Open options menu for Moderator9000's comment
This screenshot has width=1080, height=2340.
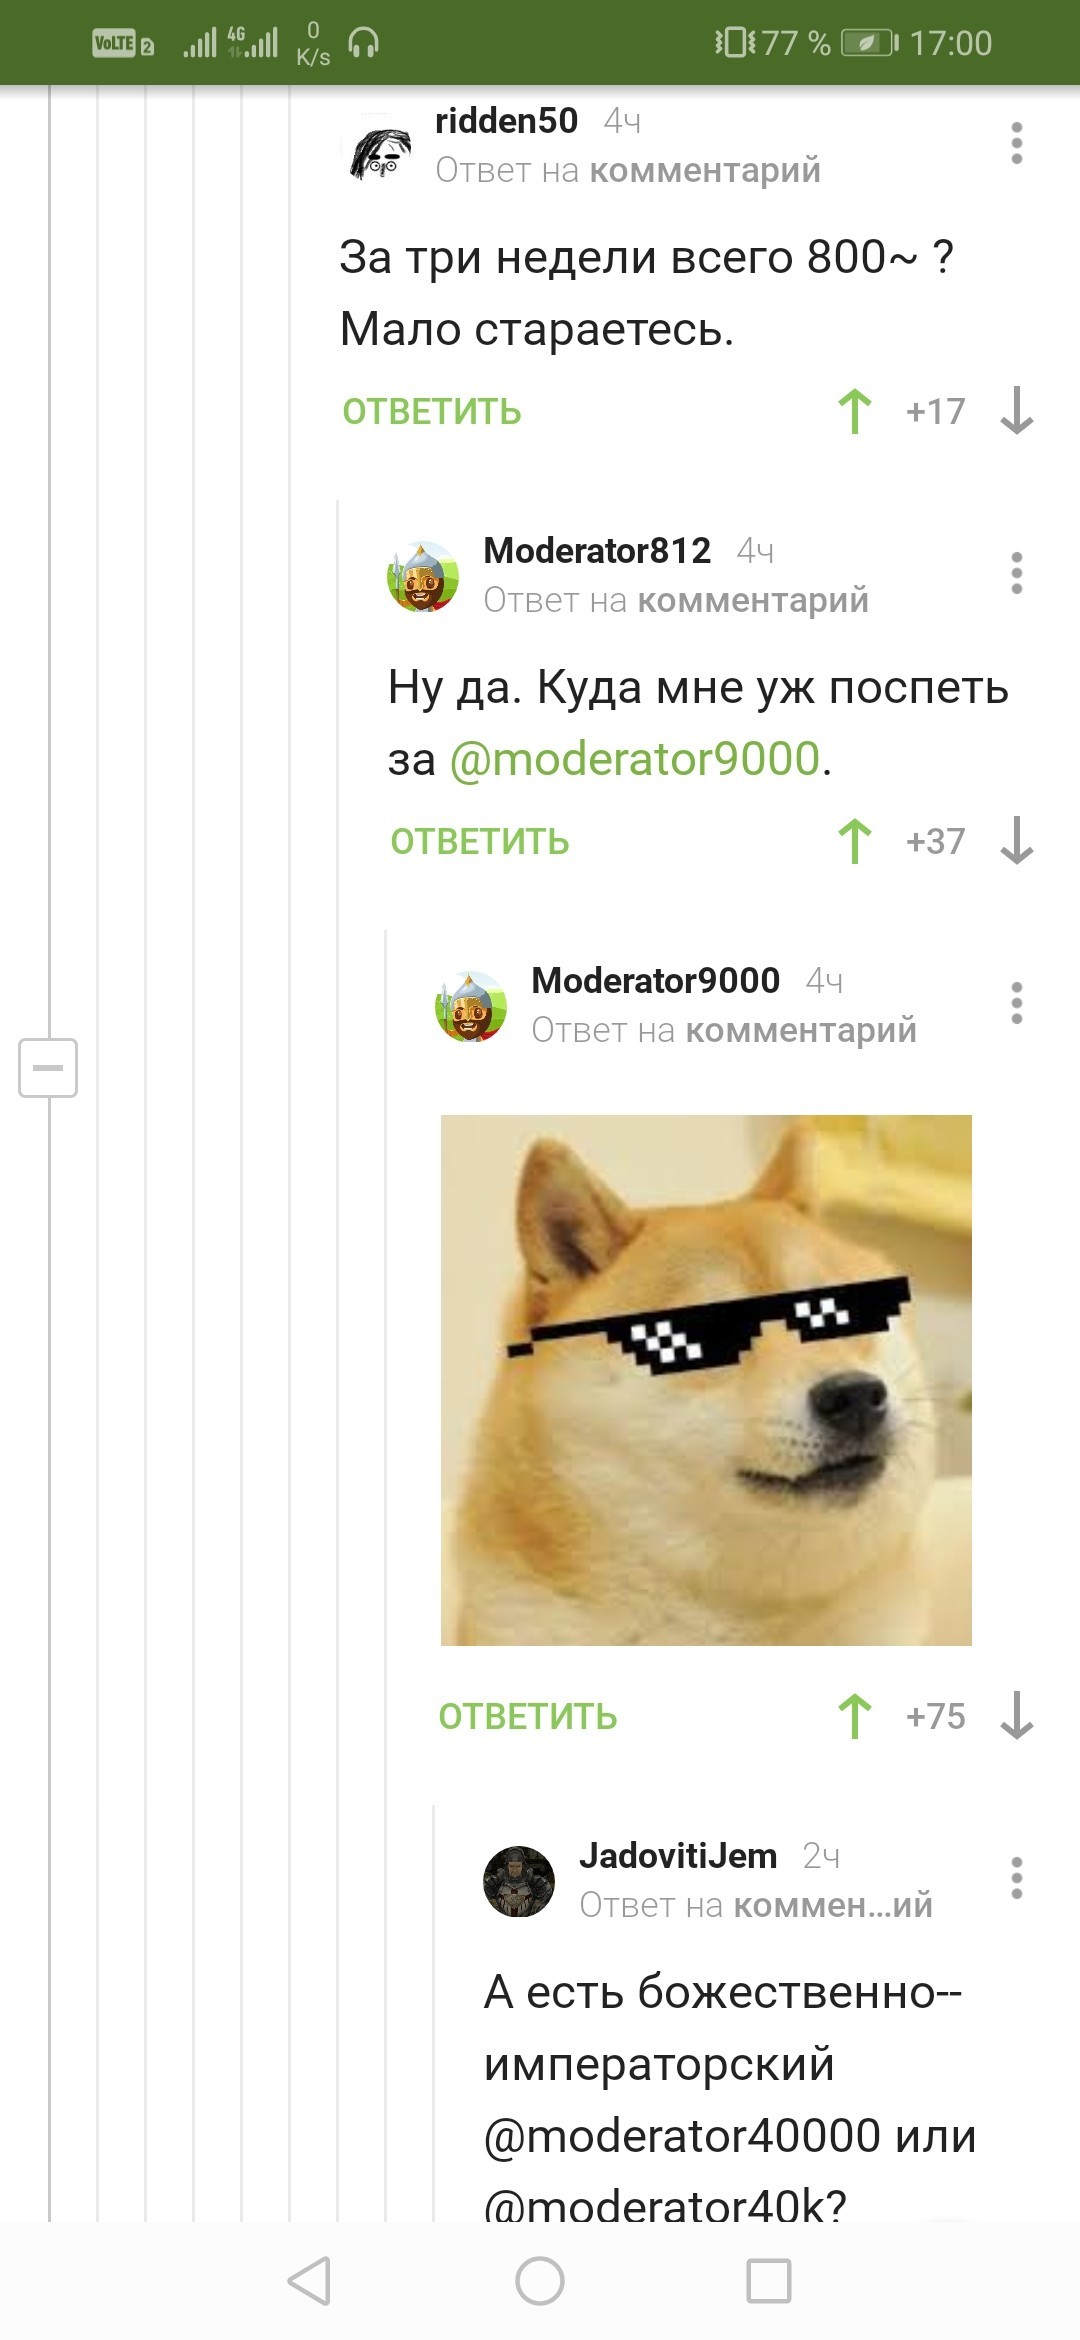click(1017, 1003)
